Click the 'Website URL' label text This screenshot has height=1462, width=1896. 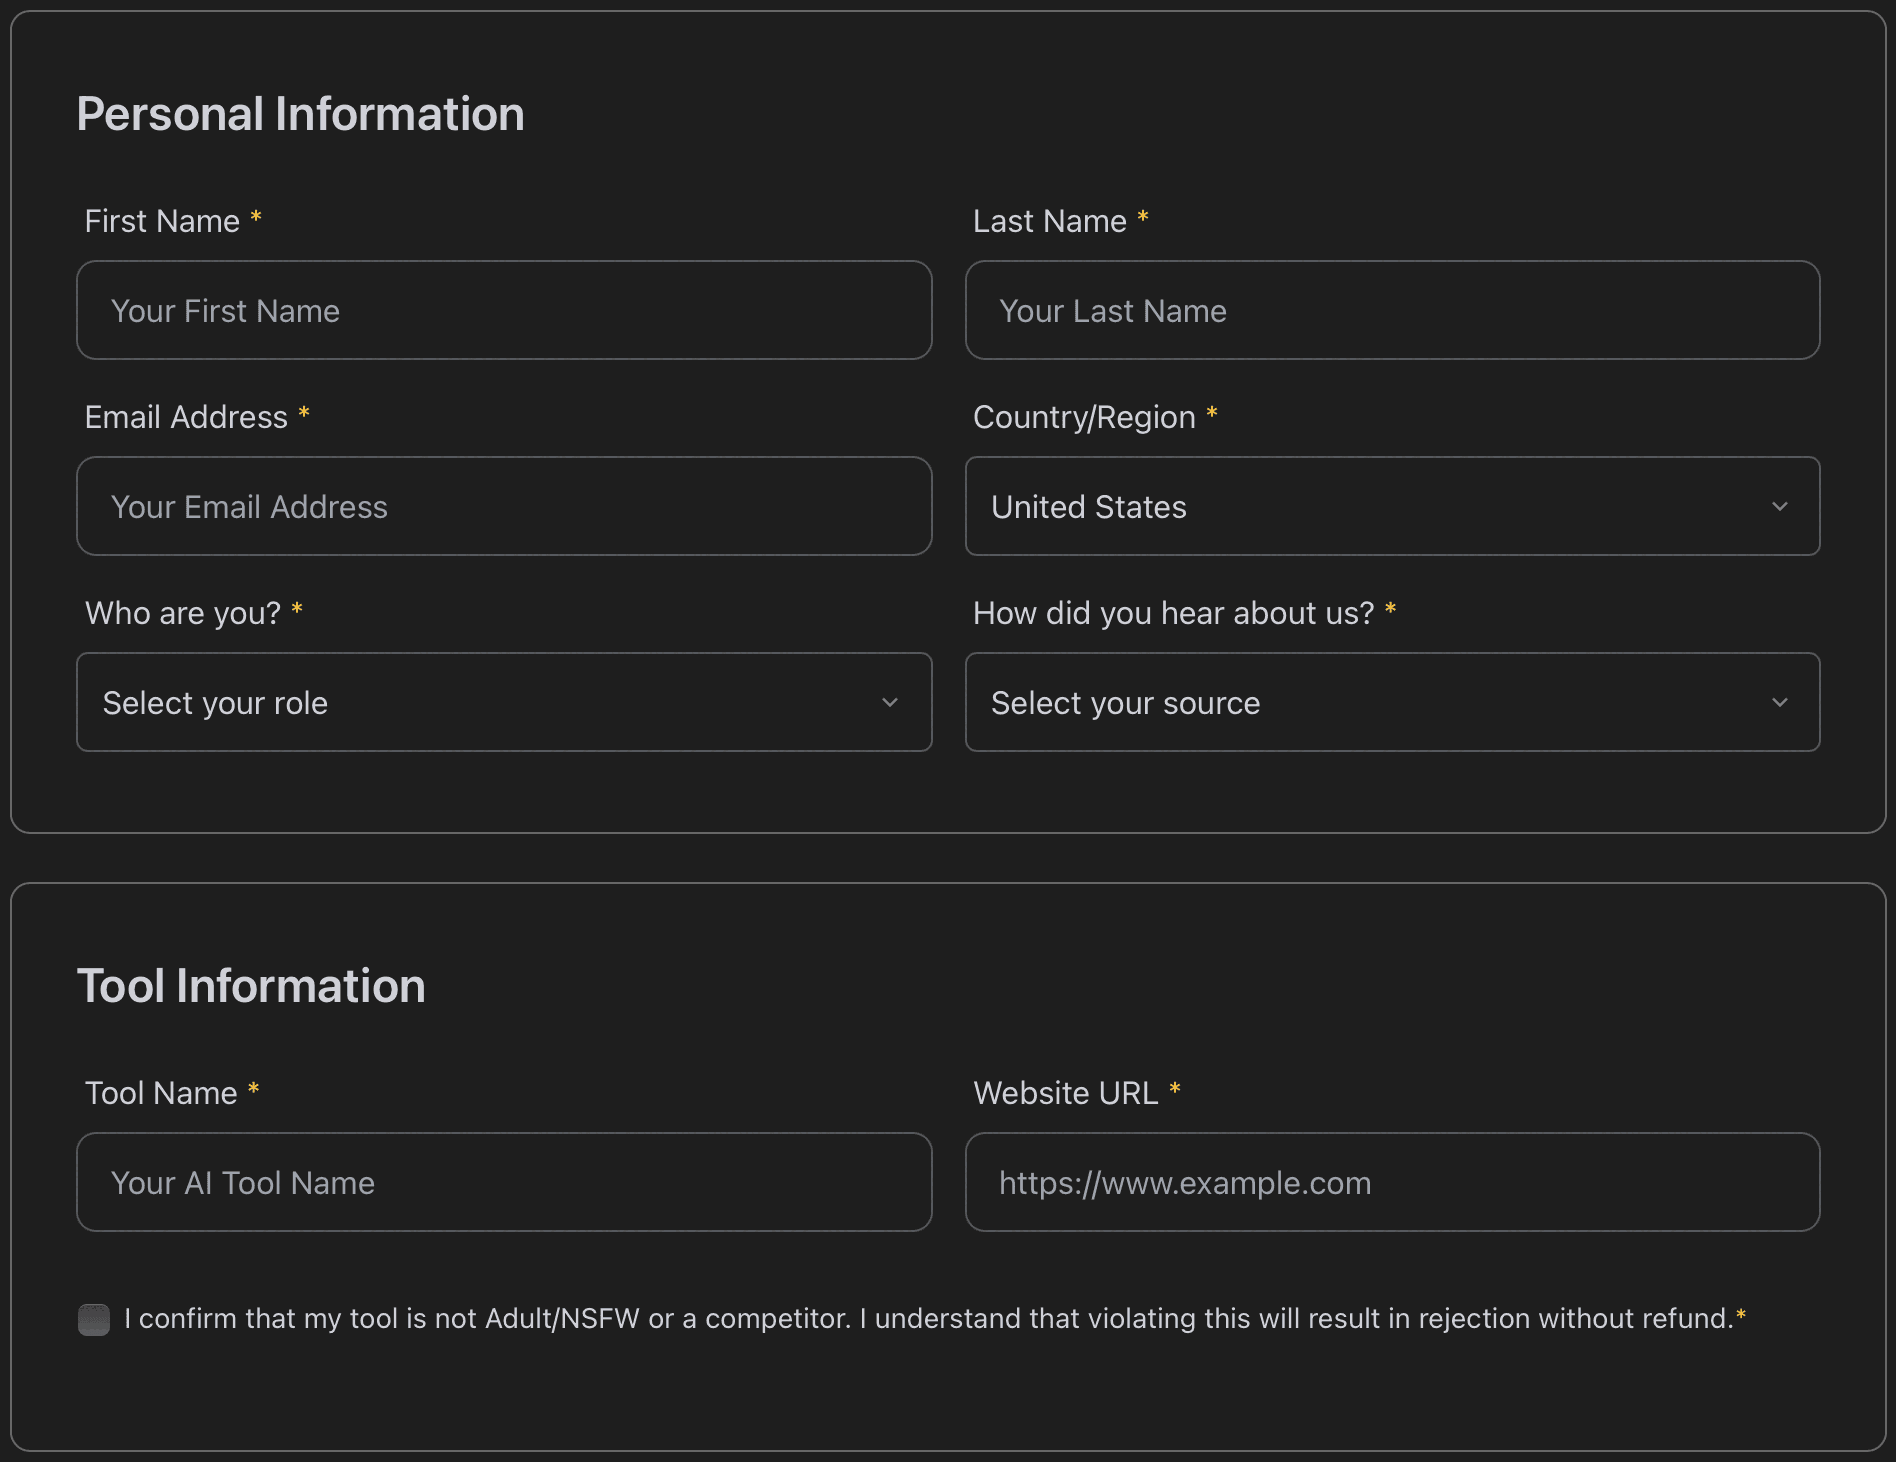tap(1066, 1093)
